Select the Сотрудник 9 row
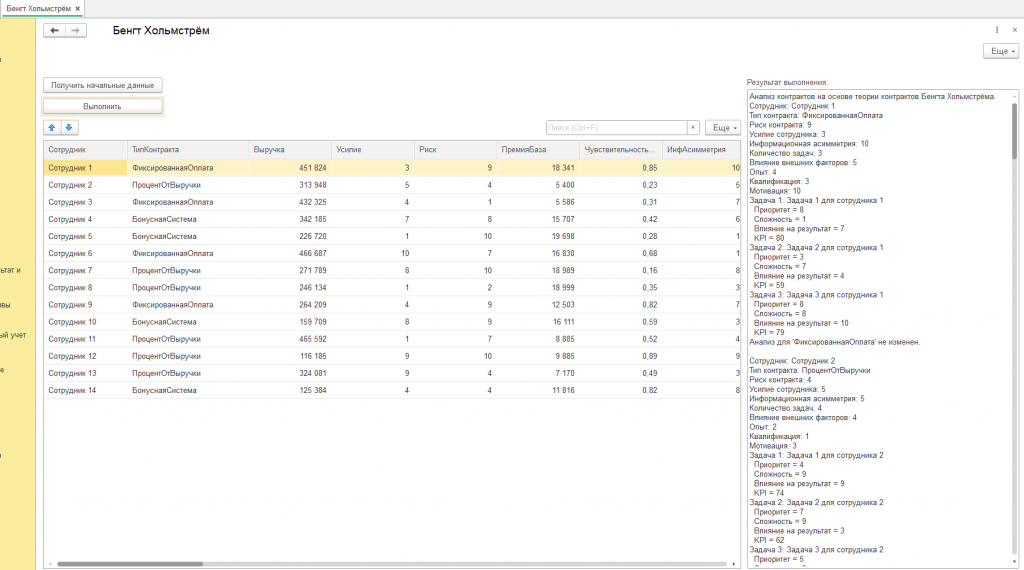The height and width of the screenshot is (570, 1024). [392, 304]
